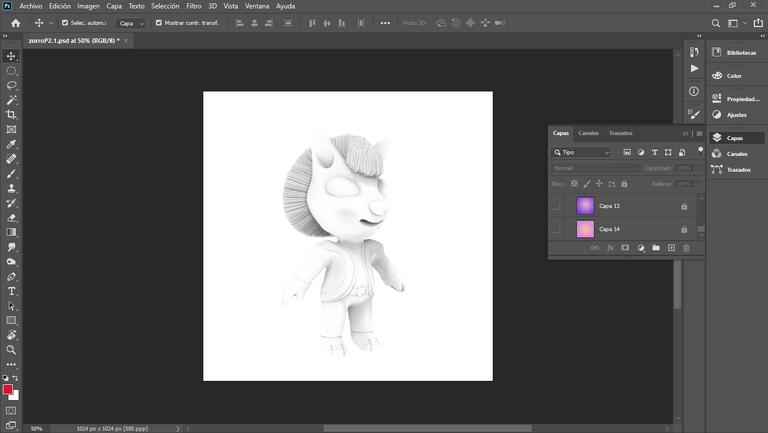Select the Horizontal Type tool

click(x=11, y=291)
